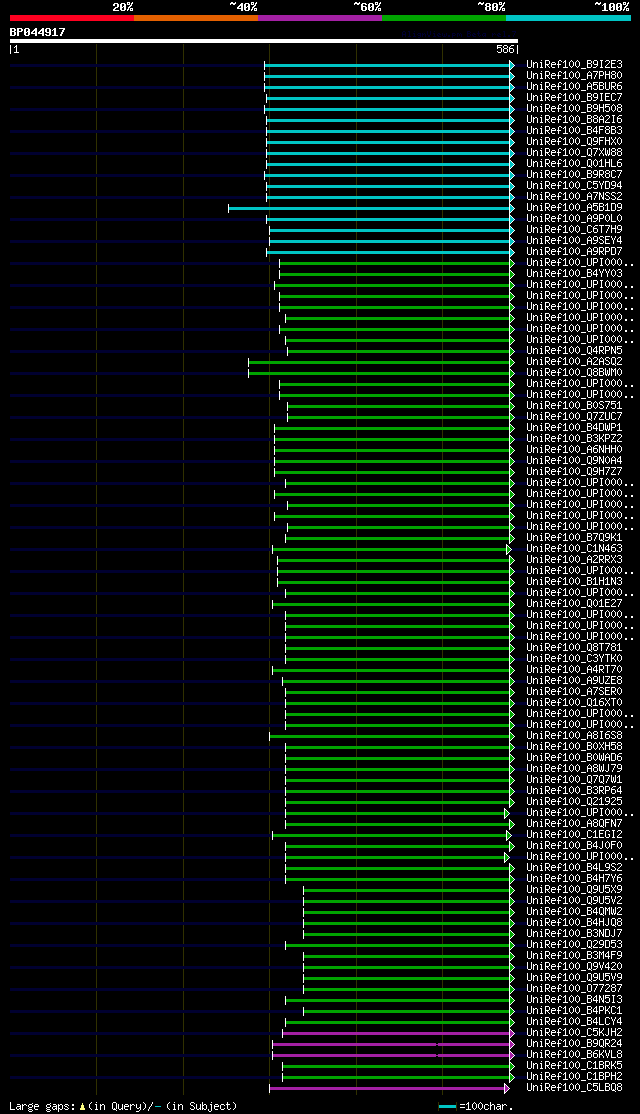Image resolution: width=640 pixels, height=1114 pixels.
Task: Select the UniRef100_B7Q9K1 label
Action: point(574,538)
